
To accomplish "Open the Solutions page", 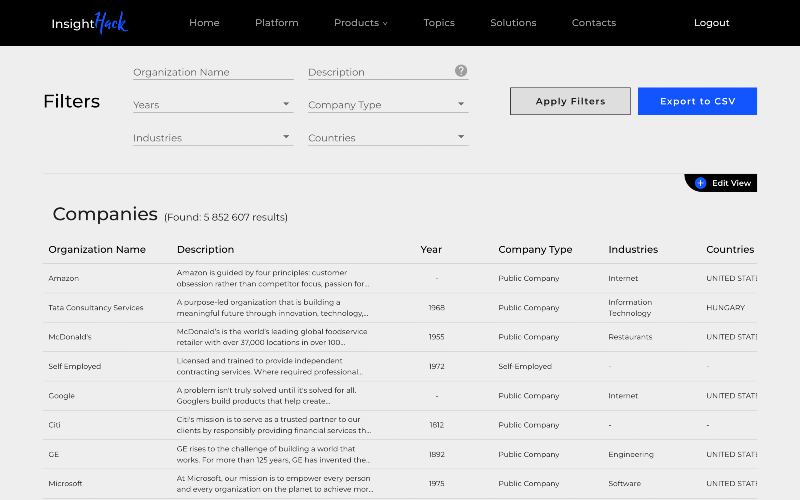I will click(513, 23).
